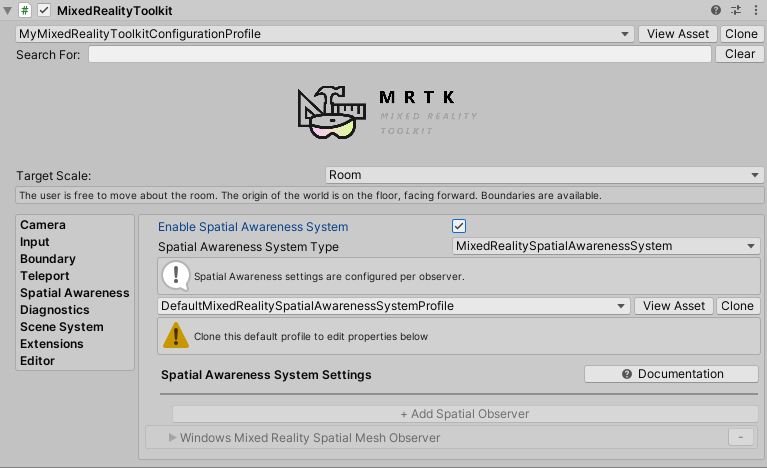Open component presets slider icon

(x=736, y=10)
